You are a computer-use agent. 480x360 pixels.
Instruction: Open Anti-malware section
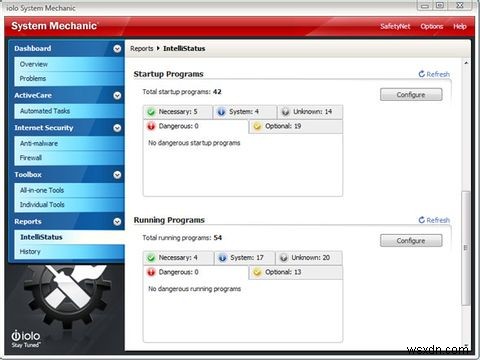click(x=69, y=143)
